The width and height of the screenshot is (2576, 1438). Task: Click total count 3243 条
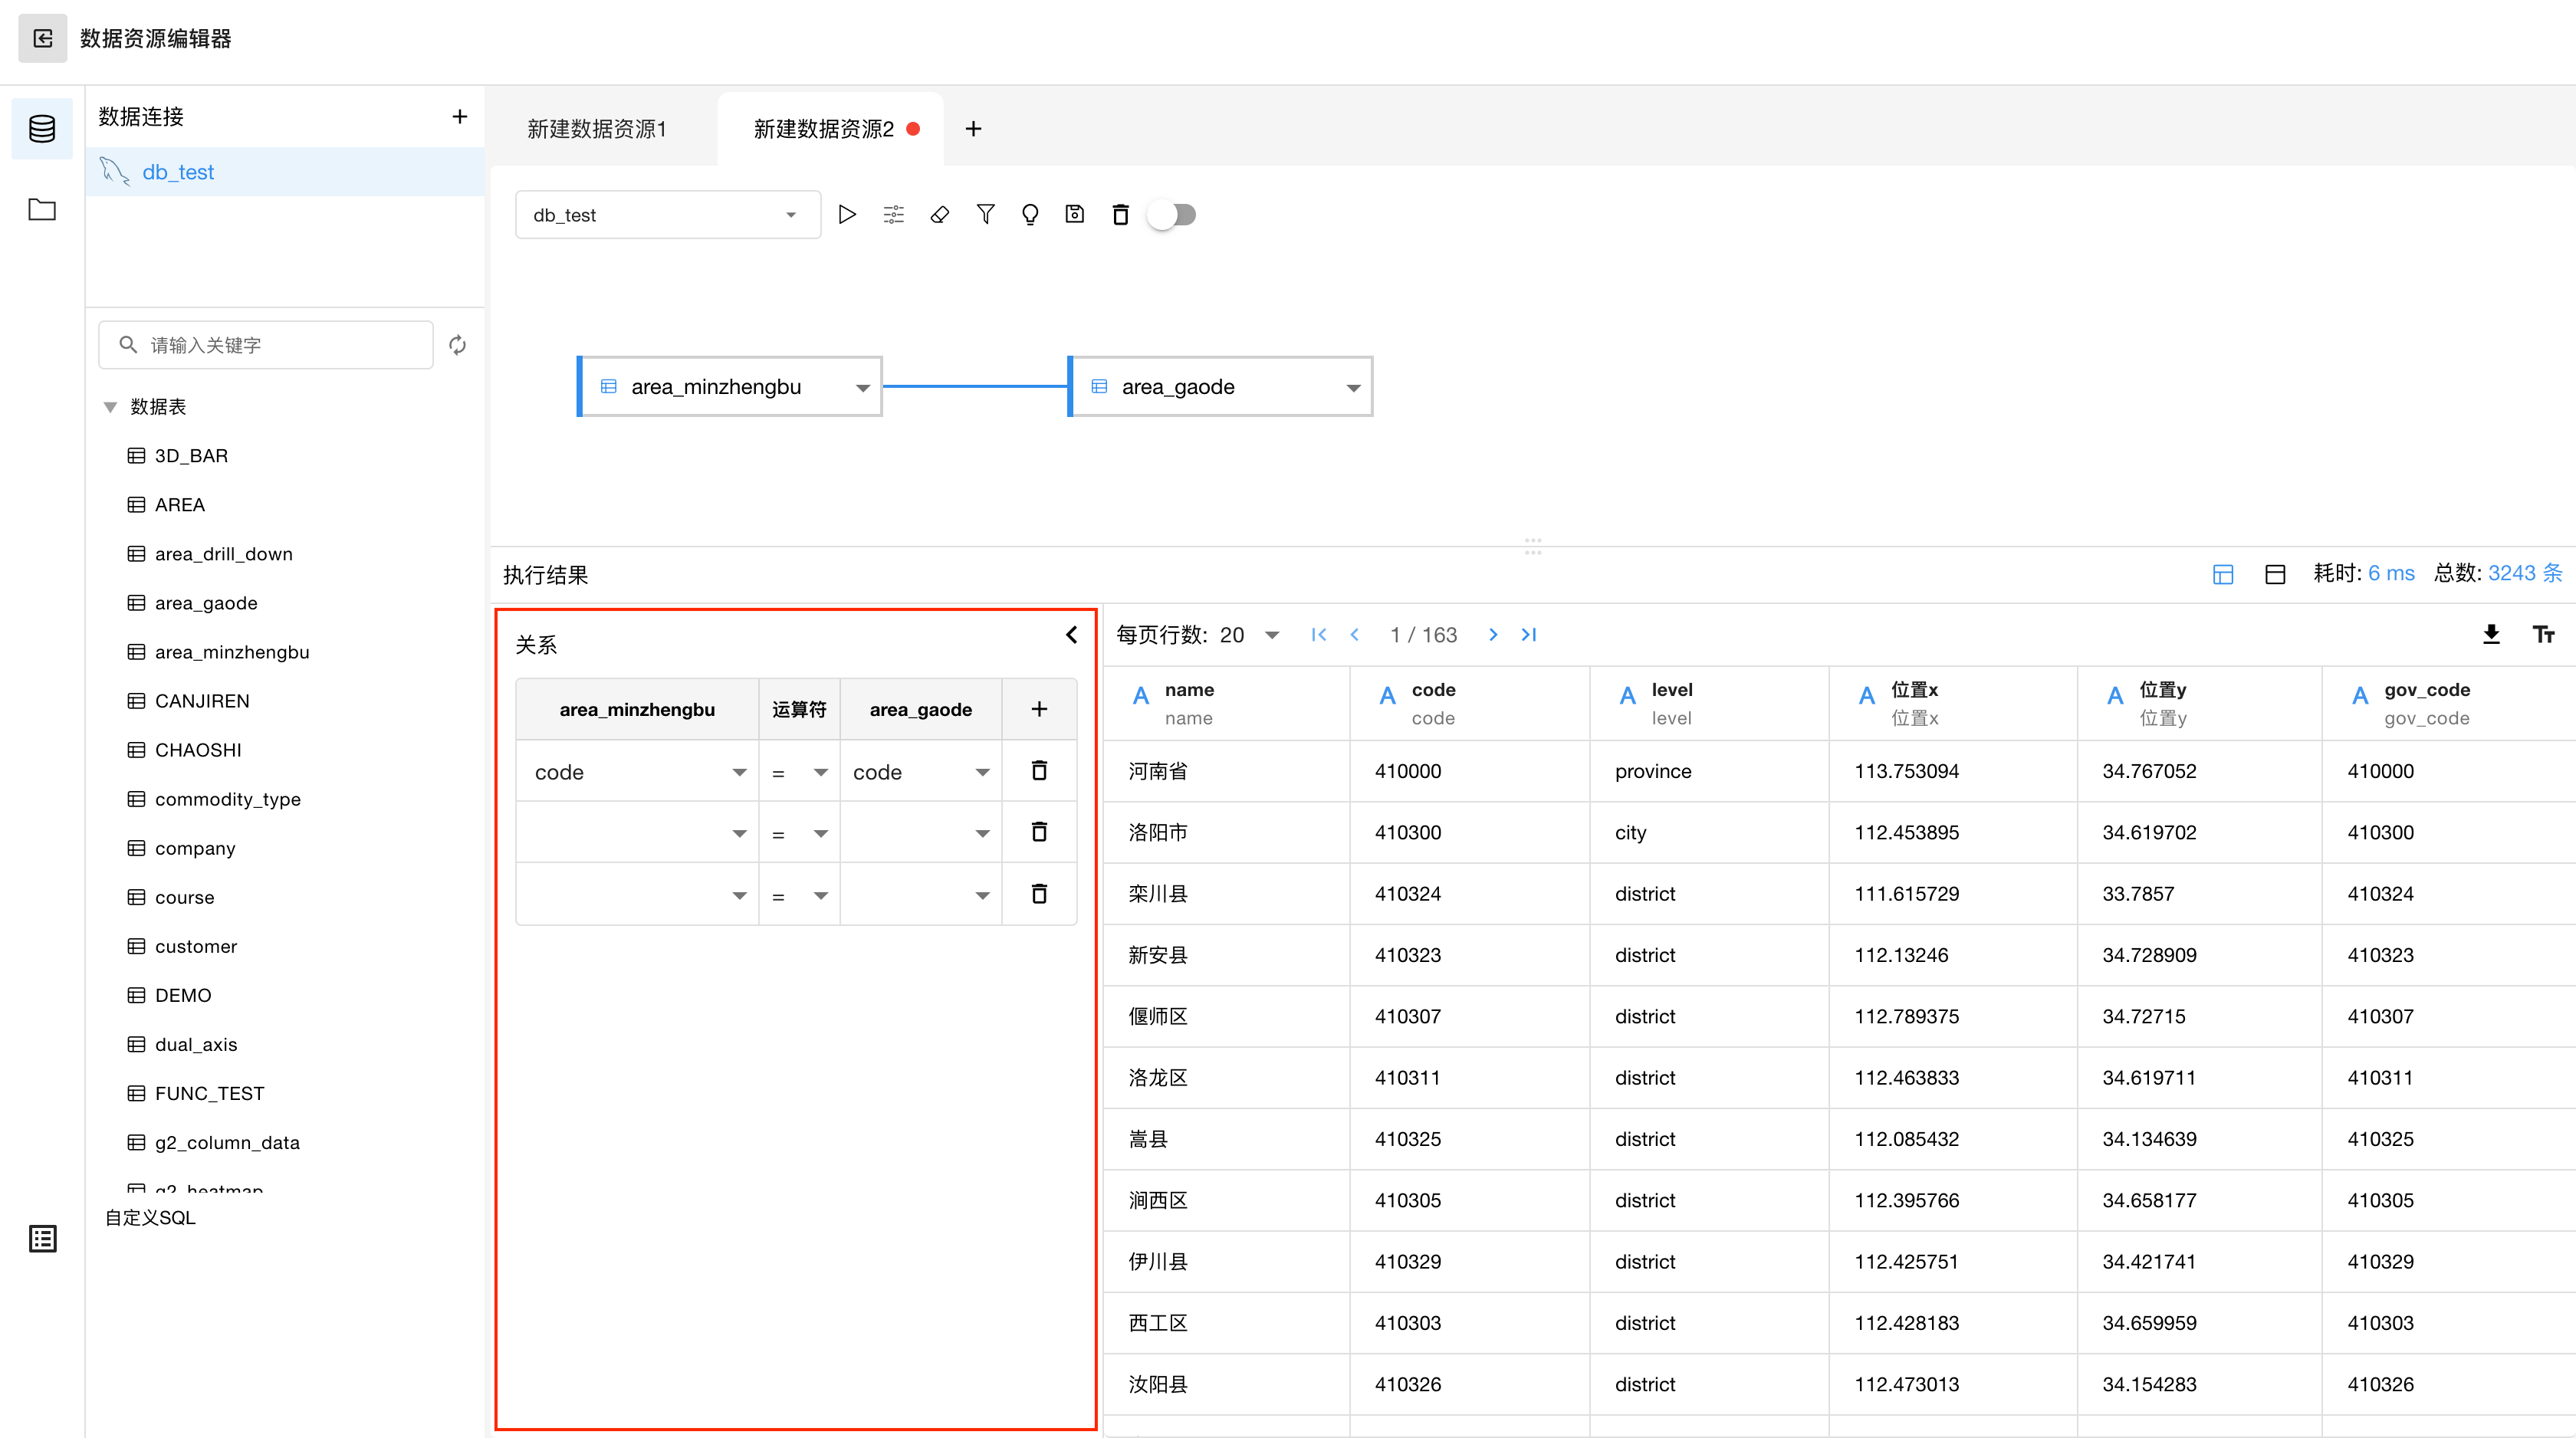2525,573
